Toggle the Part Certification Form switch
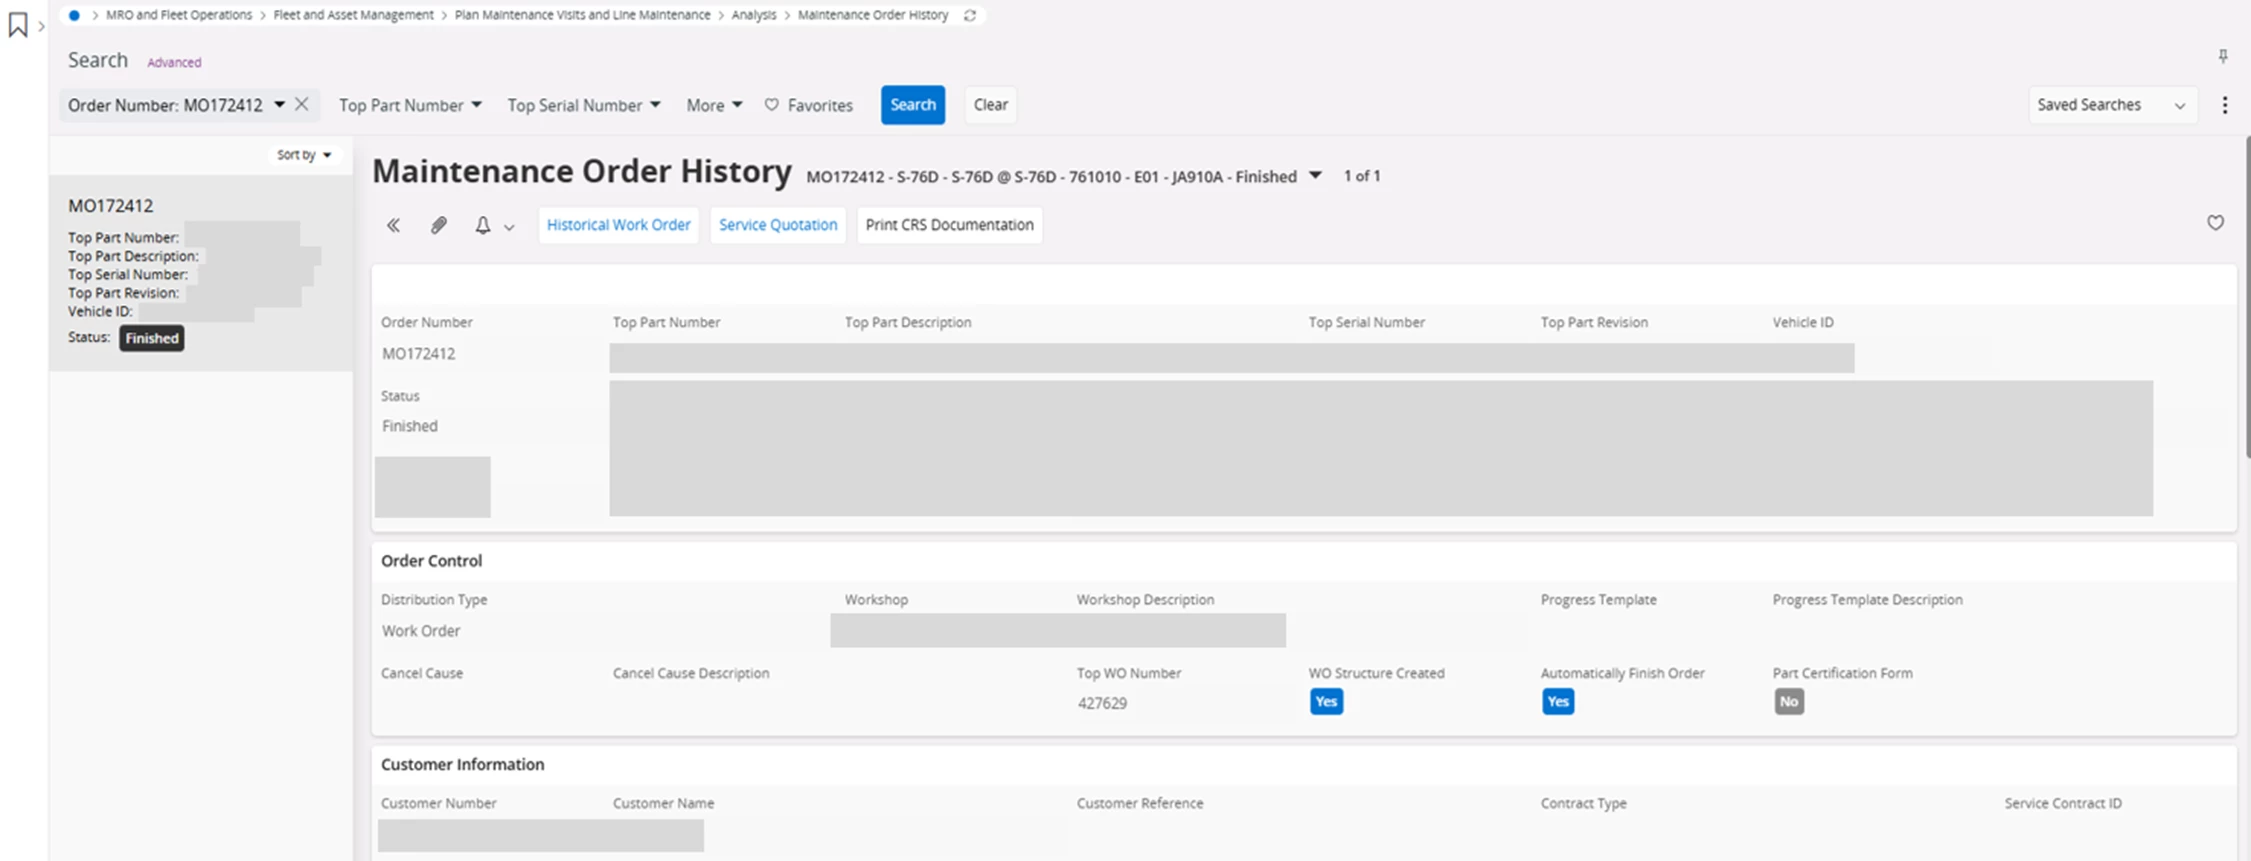Viewport: 2251px width, 861px height. [x=1789, y=702]
